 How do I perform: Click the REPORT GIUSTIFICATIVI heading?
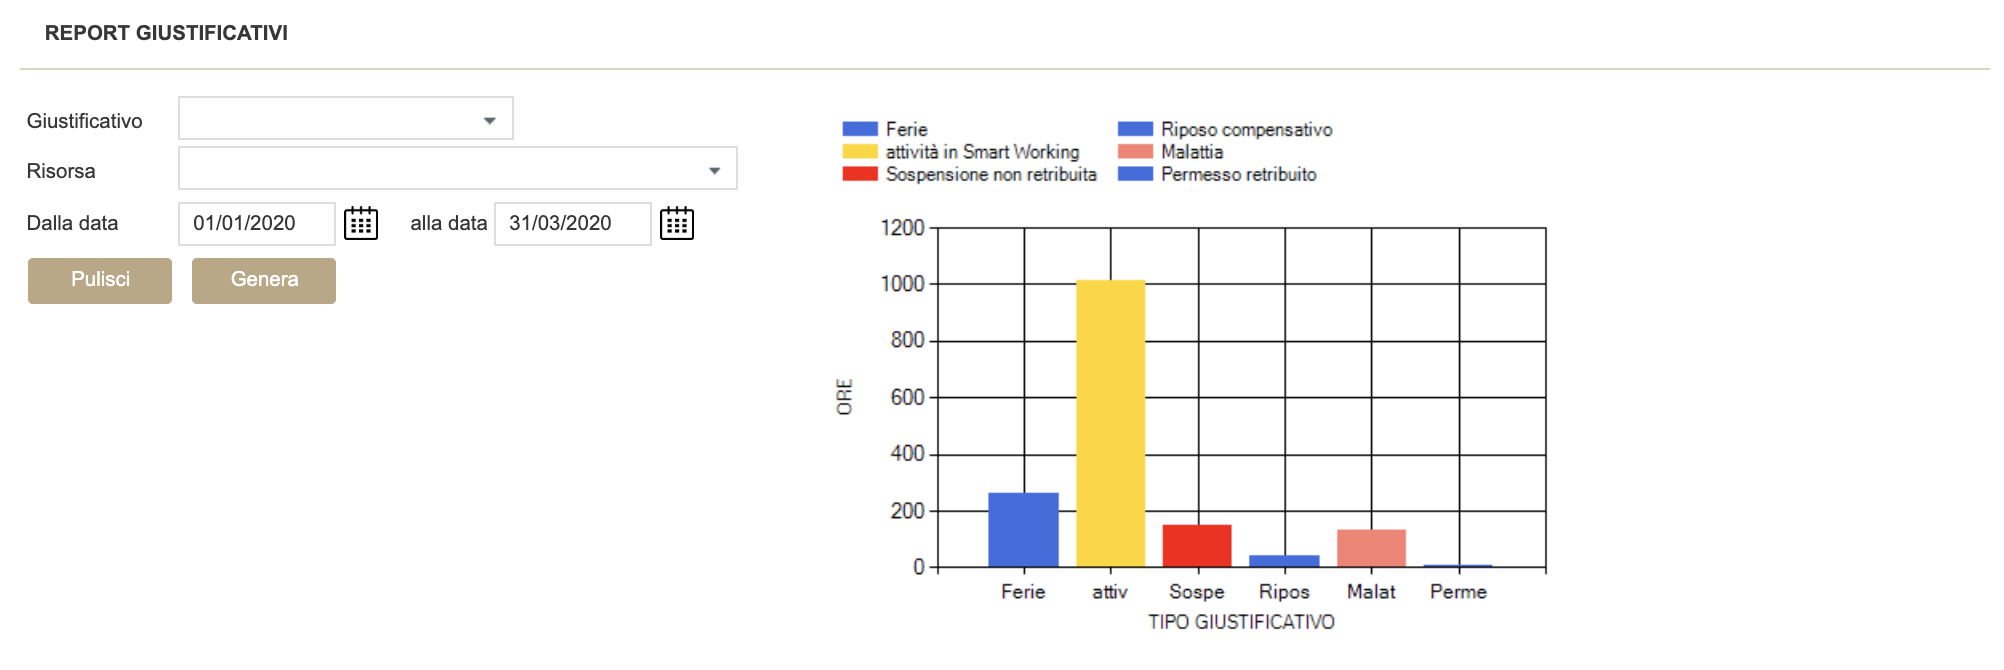[166, 33]
